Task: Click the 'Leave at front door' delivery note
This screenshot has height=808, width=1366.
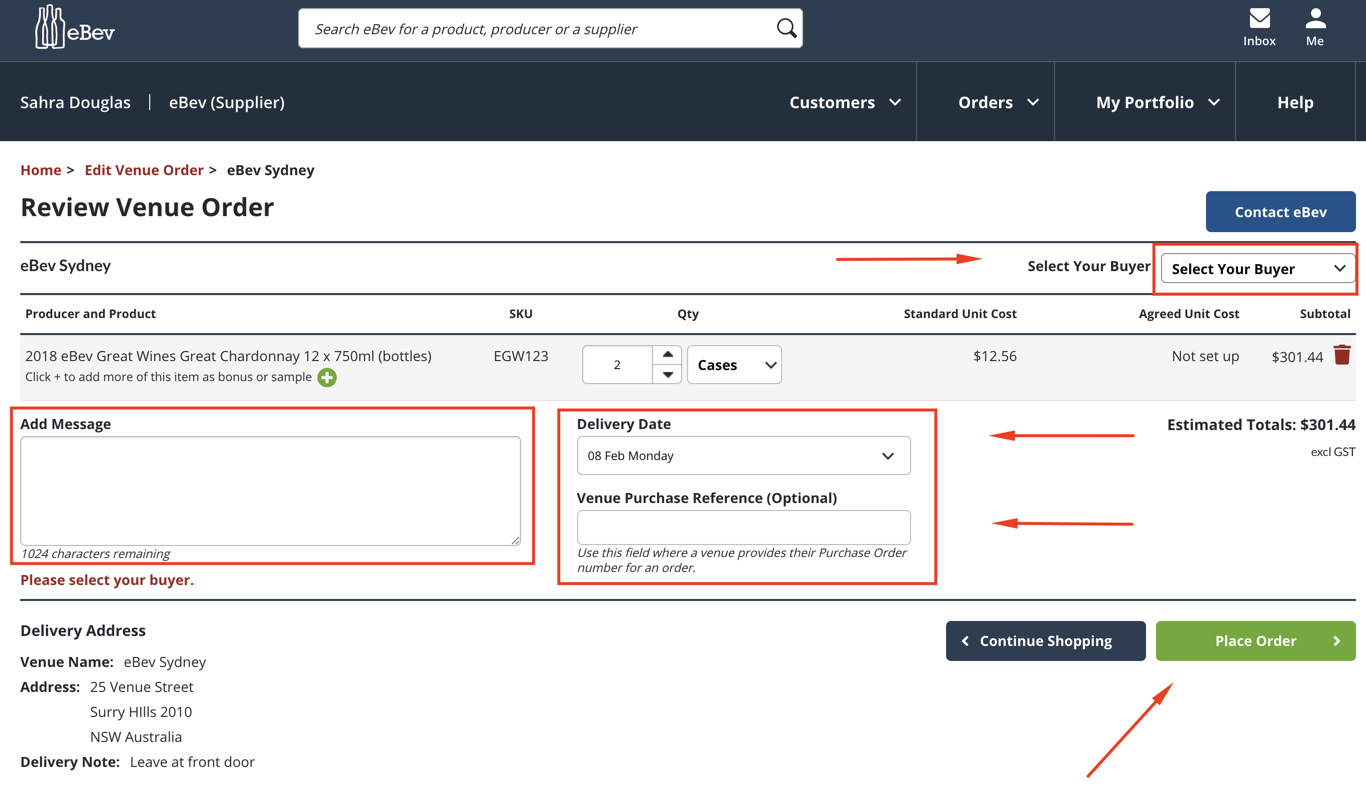Action: 192,762
